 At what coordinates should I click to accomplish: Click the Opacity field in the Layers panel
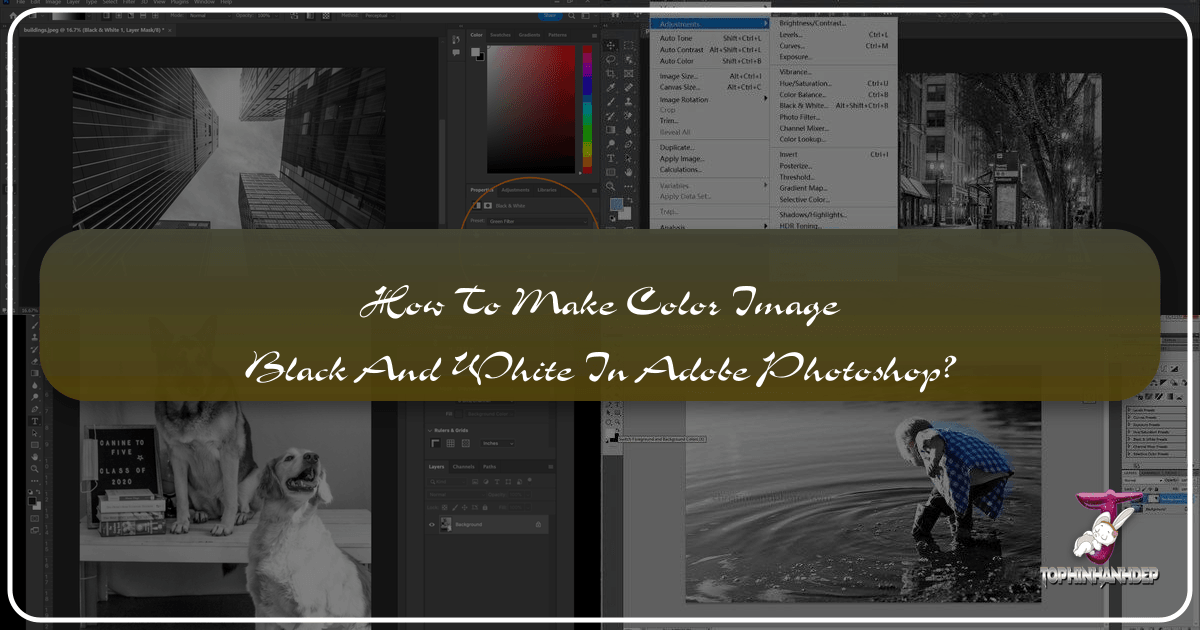pos(515,494)
